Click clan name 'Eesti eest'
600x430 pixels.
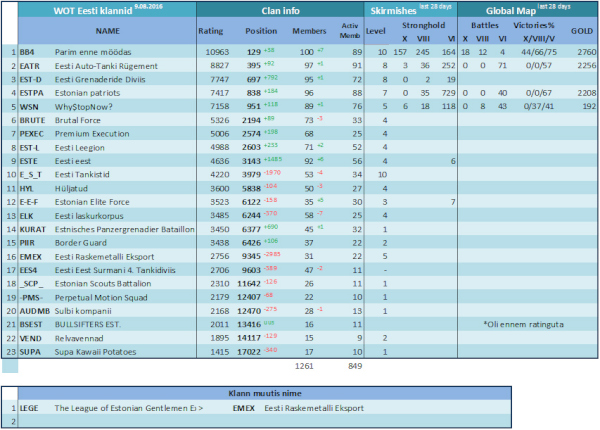pos(73,161)
